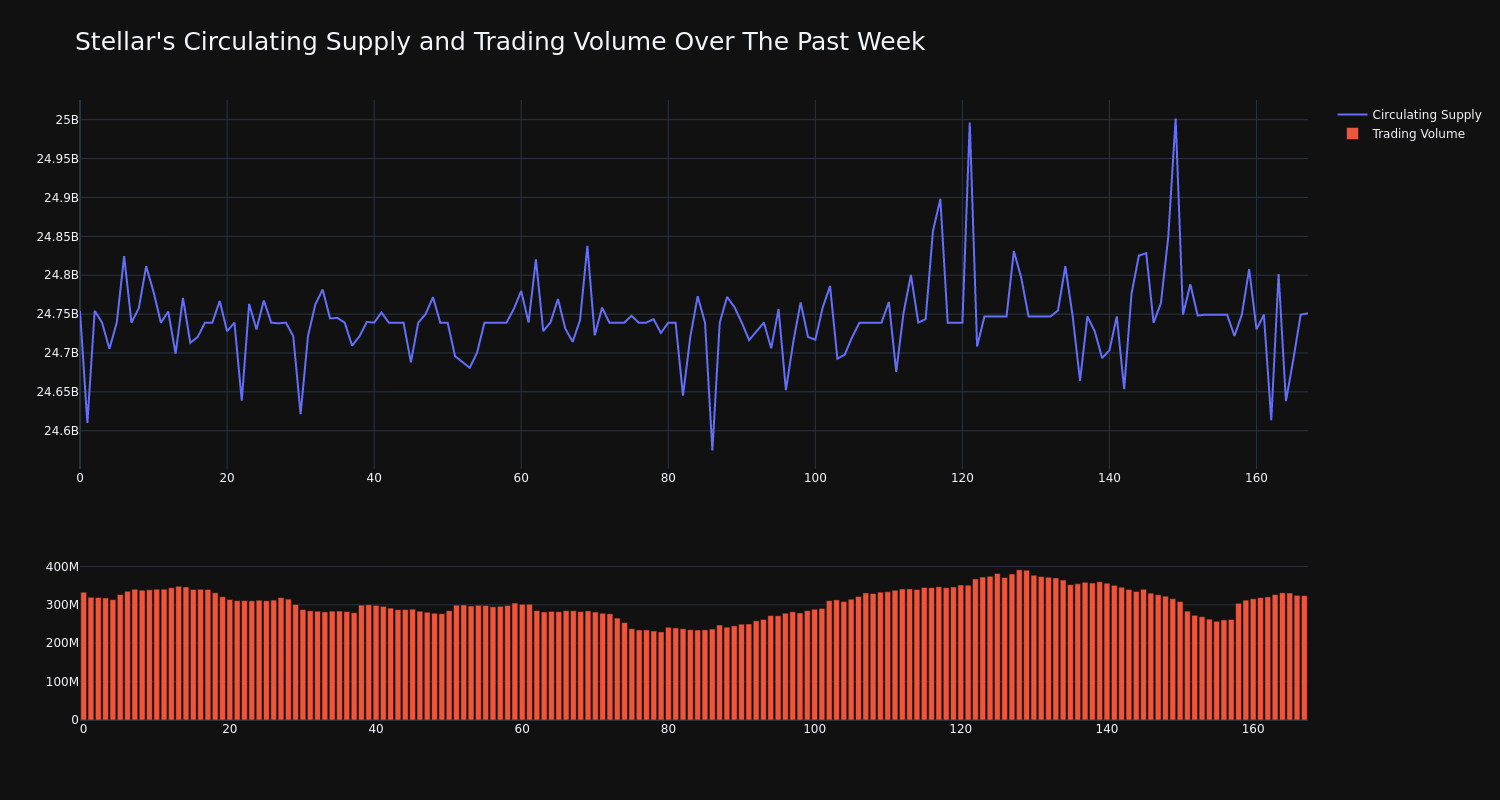The width and height of the screenshot is (1500, 800).
Task: Toggle the Circulating Supply legend entry
Action: coord(1409,115)
